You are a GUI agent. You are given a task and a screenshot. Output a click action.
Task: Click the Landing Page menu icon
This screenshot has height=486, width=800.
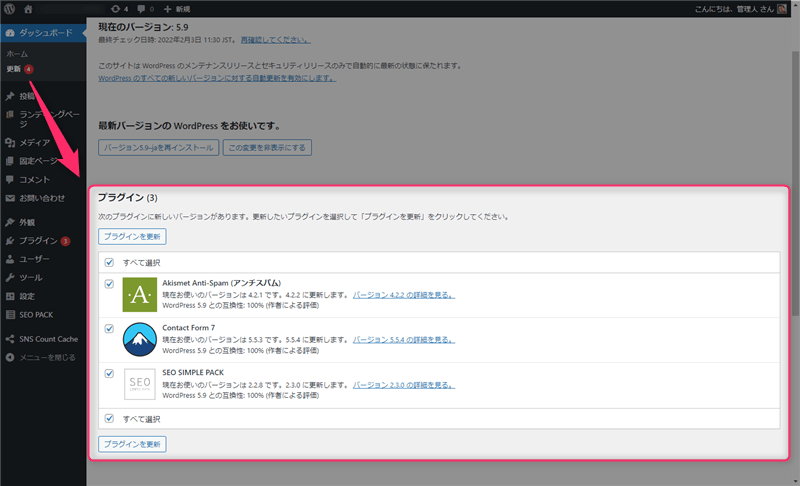click(10, 115)
